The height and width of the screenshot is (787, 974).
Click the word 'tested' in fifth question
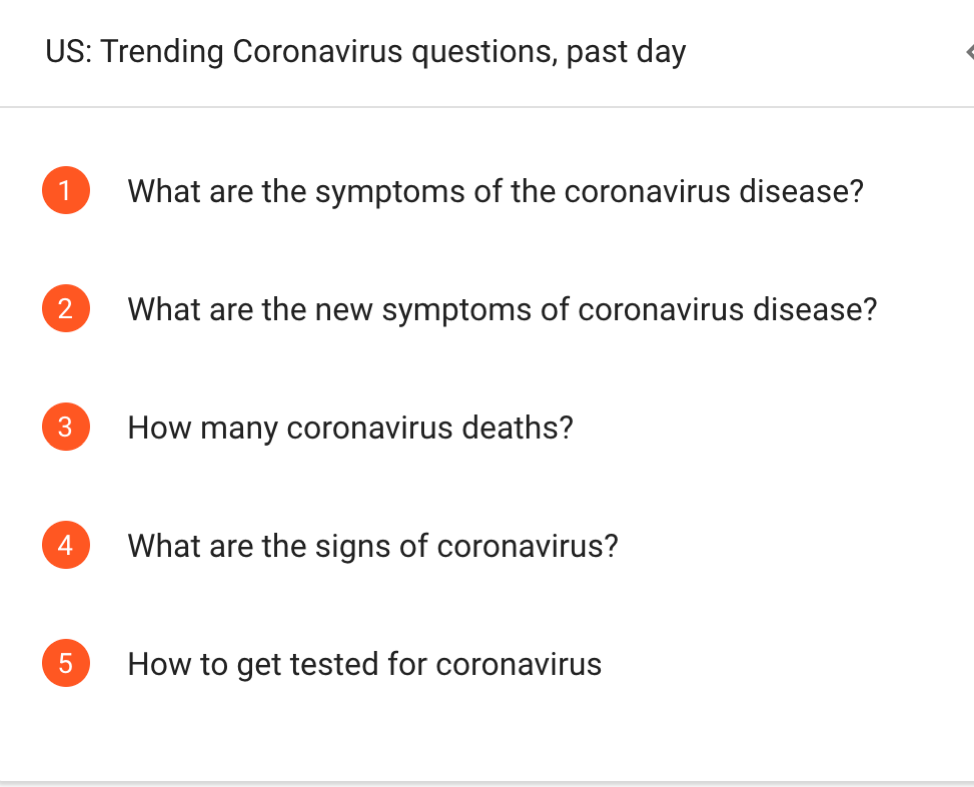[334, 663]
